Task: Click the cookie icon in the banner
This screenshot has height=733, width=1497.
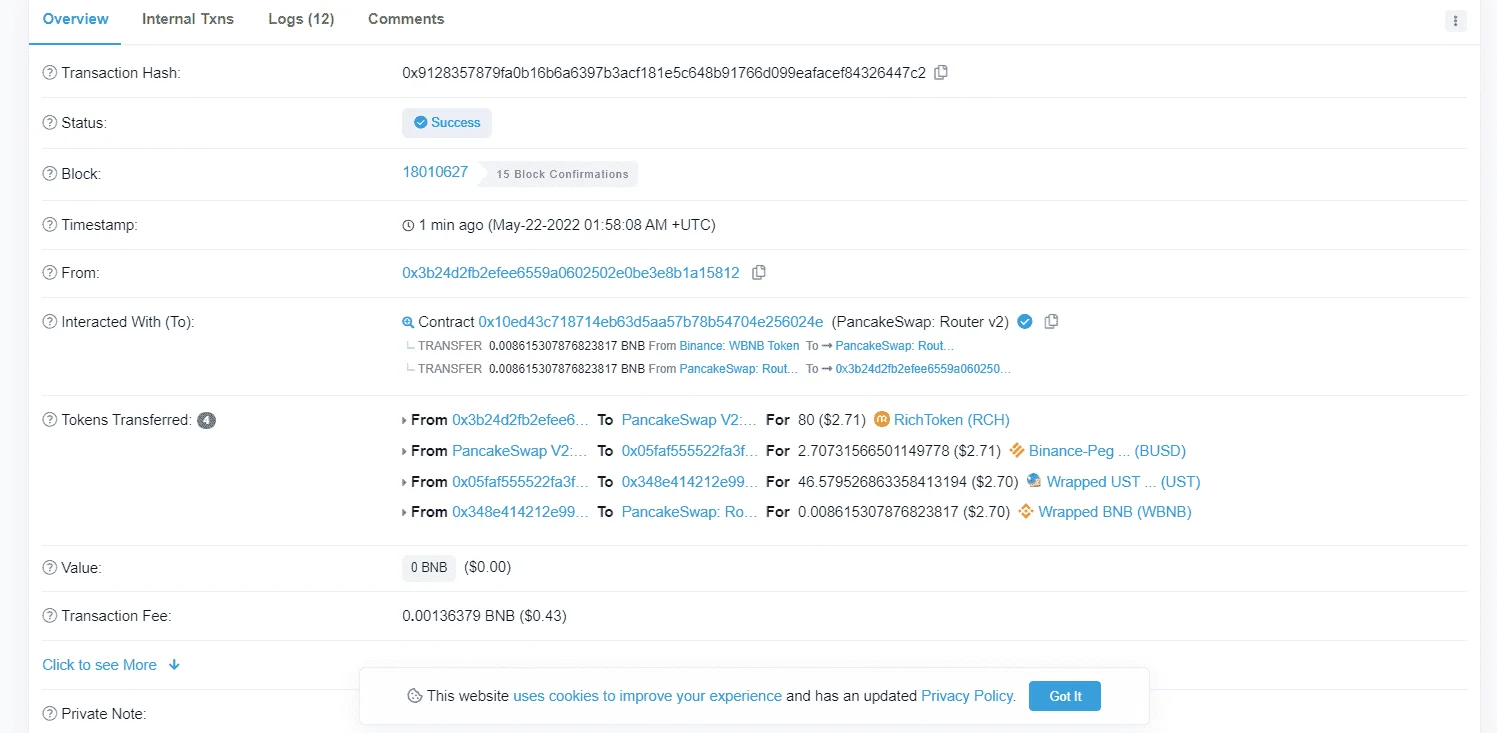Action: coord(414,696)
